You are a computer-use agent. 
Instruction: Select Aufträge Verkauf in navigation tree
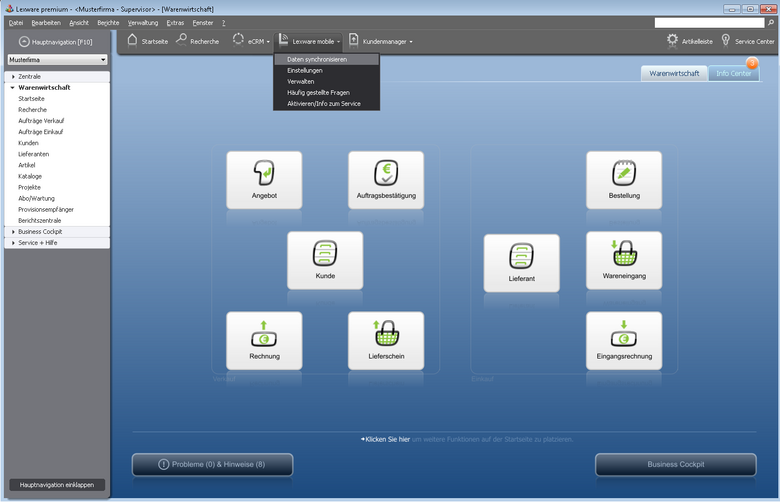pyautogui.click(x=41, y=121)
